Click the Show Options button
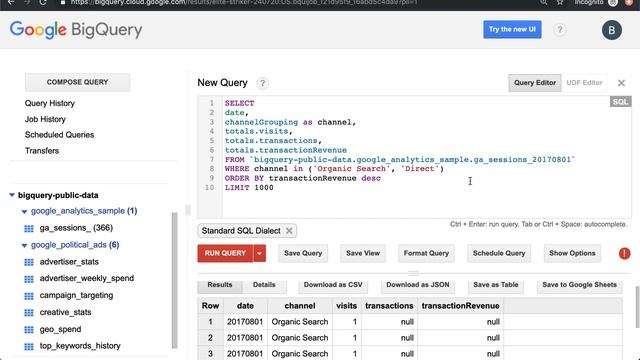Viewport: 640px width, 360px height. click(572, 253)
